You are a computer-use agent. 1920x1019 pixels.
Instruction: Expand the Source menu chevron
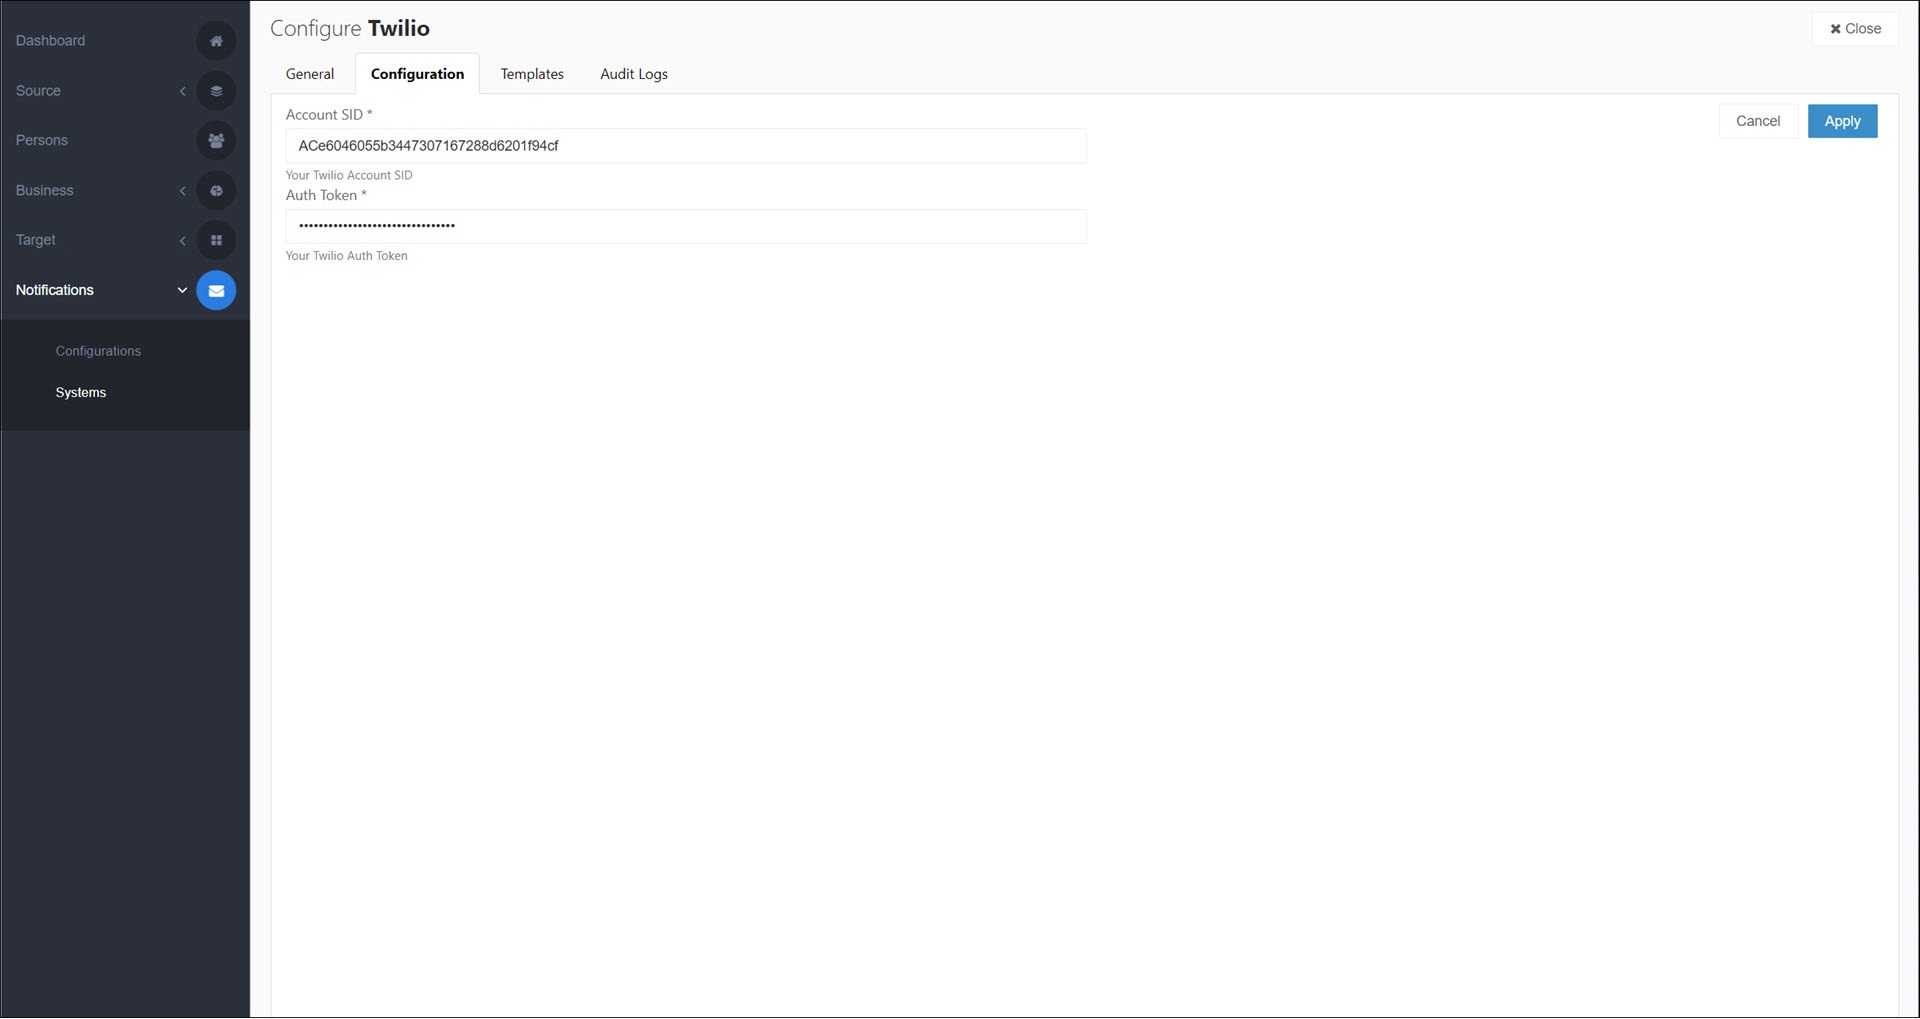[x=182, y=91]
